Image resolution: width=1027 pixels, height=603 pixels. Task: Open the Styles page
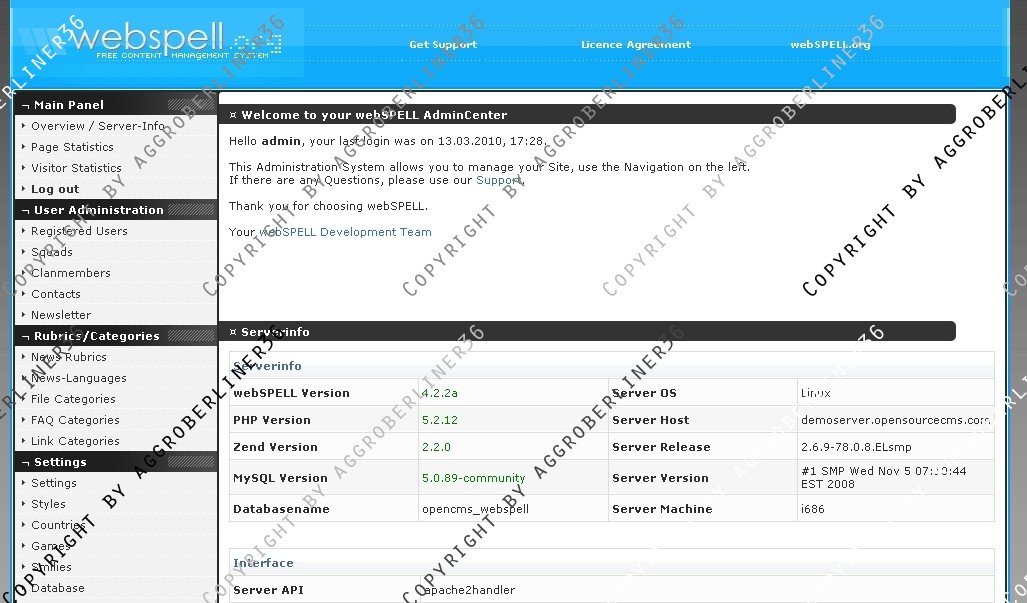point(48,503)
